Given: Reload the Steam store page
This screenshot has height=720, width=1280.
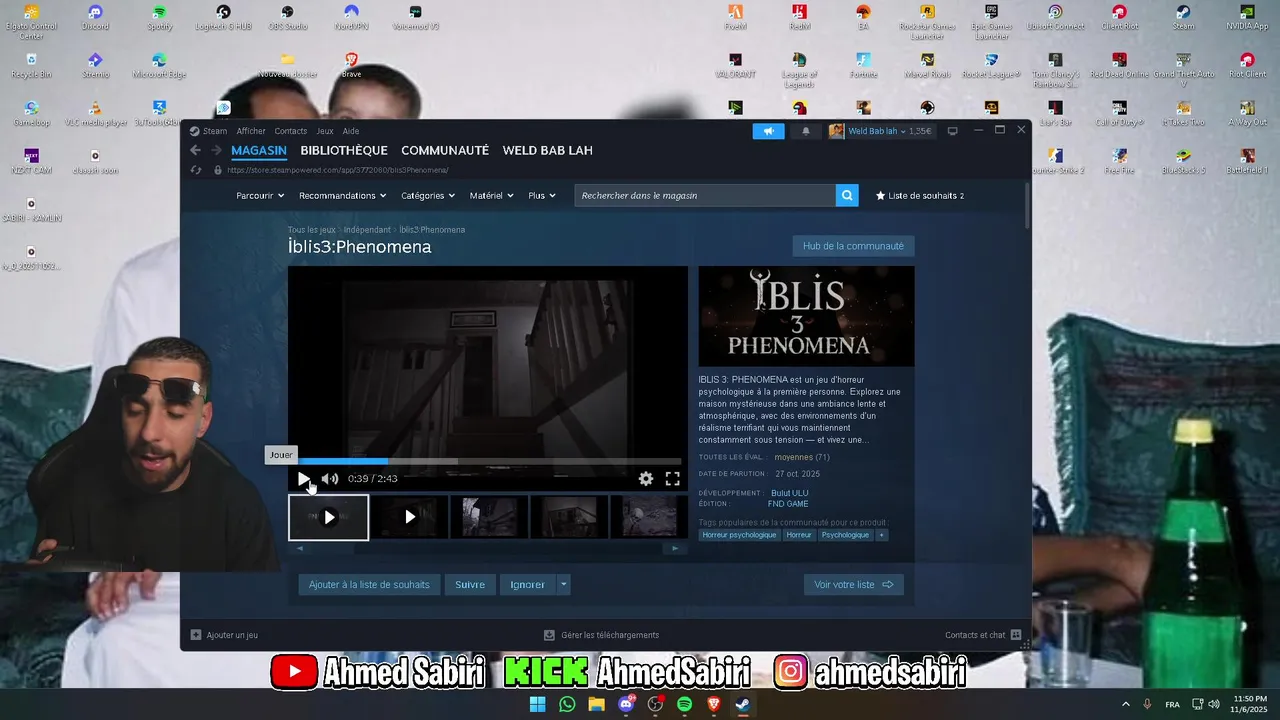Looking at the screenshot, I should [196, 170].
